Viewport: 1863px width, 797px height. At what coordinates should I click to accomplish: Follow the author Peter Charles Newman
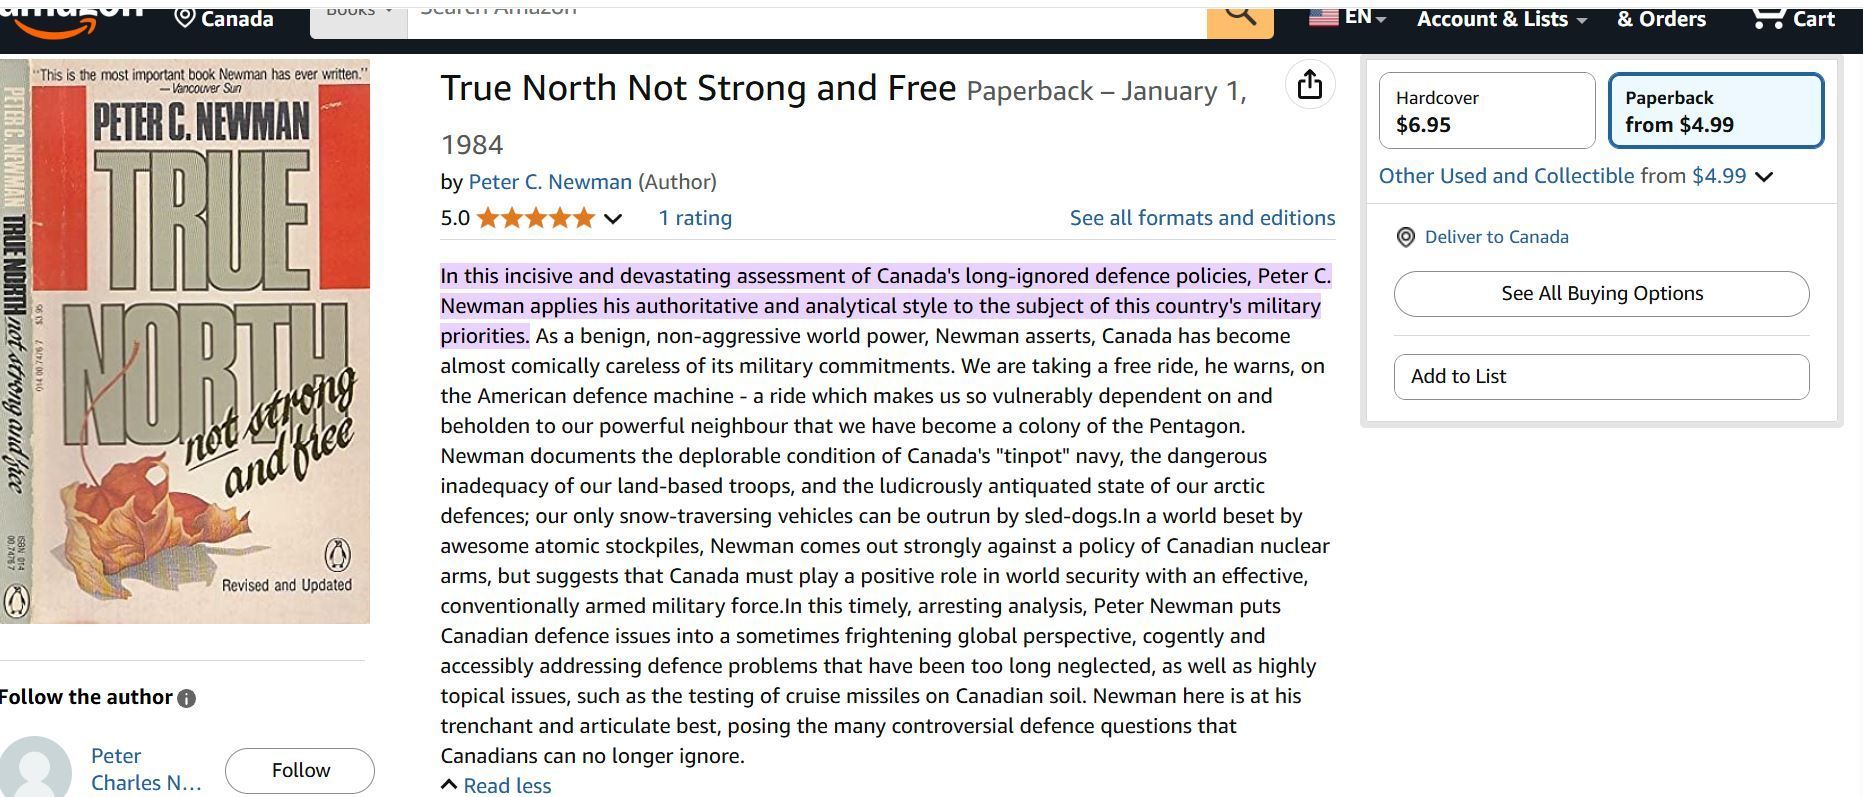pyautogui.click(x=300, y=770)
